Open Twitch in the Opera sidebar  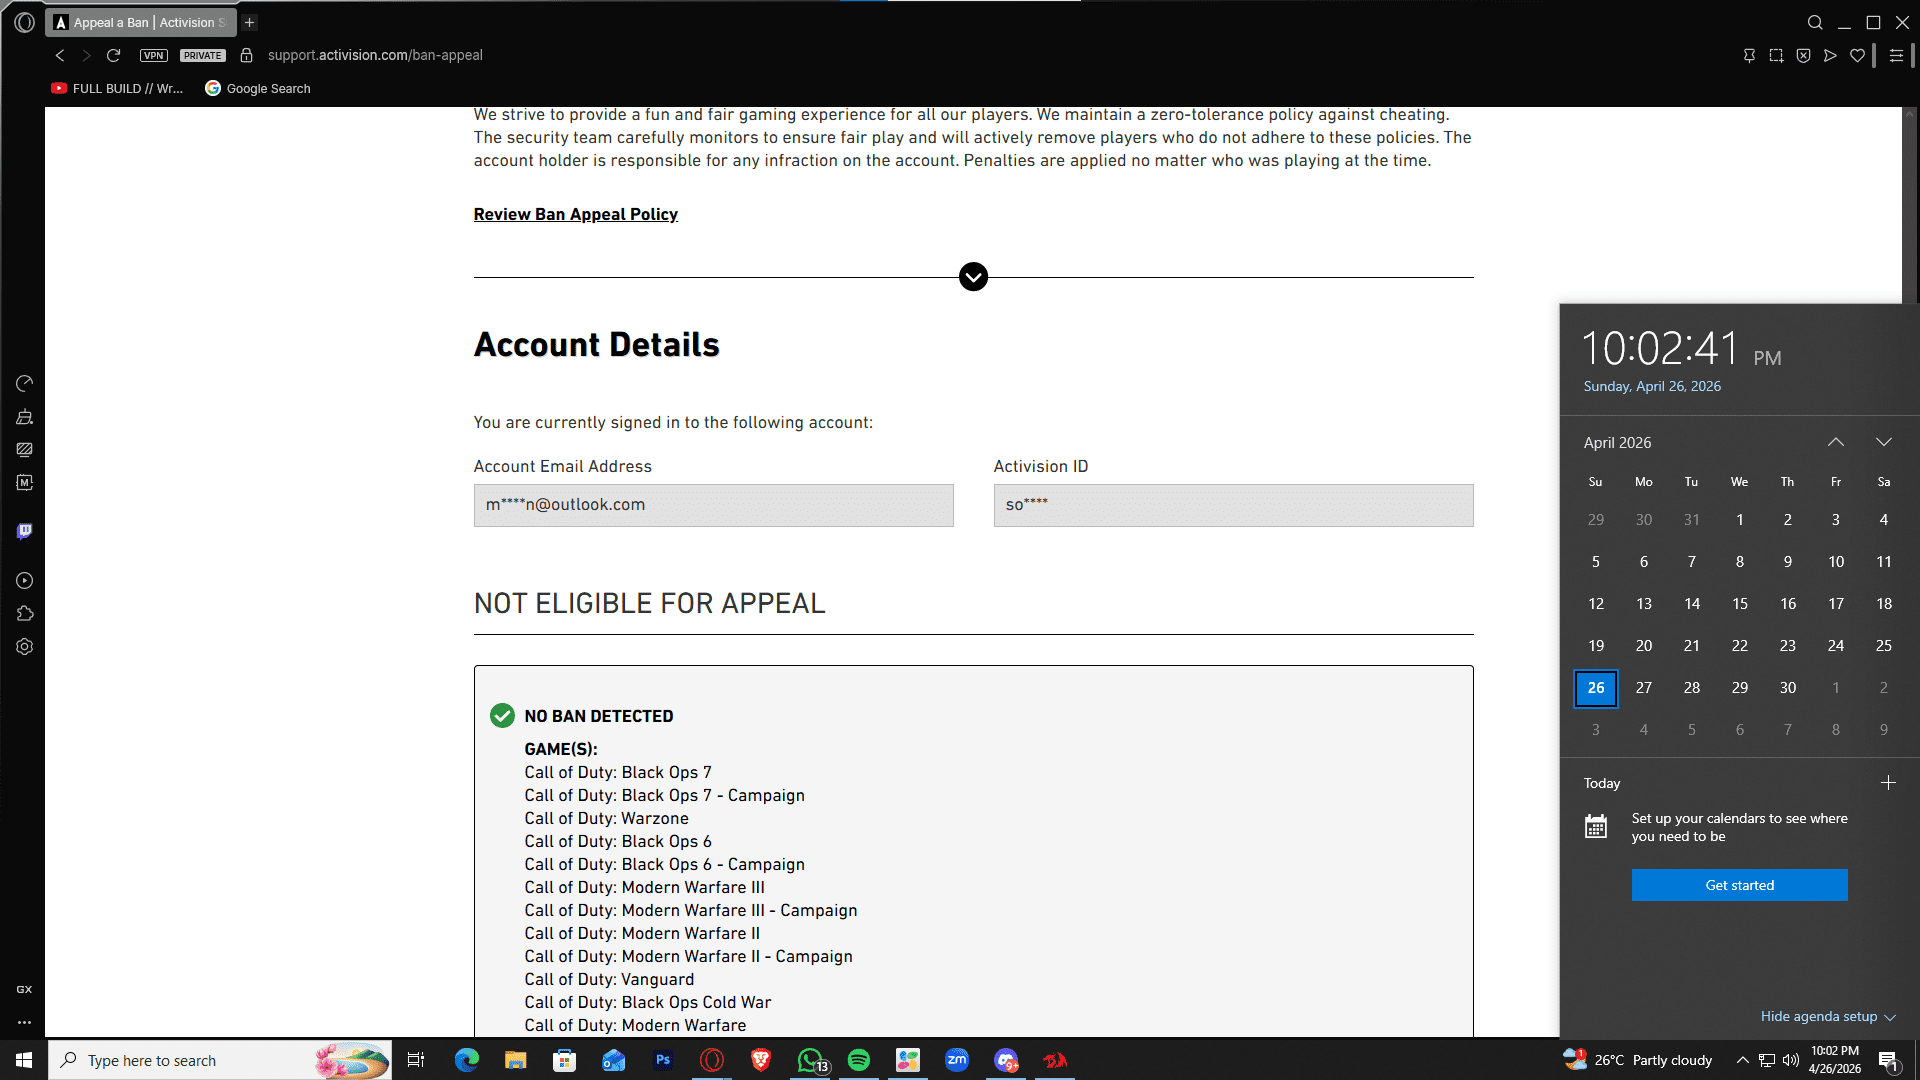(24, 531)
